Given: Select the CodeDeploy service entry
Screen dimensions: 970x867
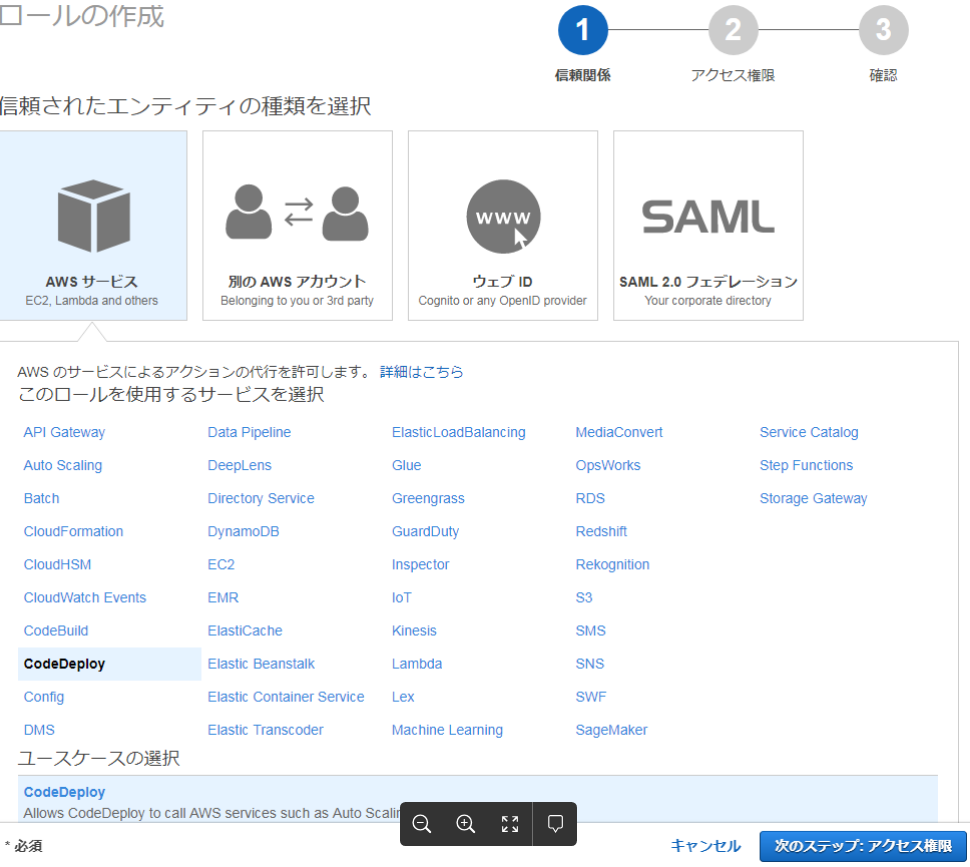Looking at the screenshot, I should pyautogui.click(x=65, y=663).
